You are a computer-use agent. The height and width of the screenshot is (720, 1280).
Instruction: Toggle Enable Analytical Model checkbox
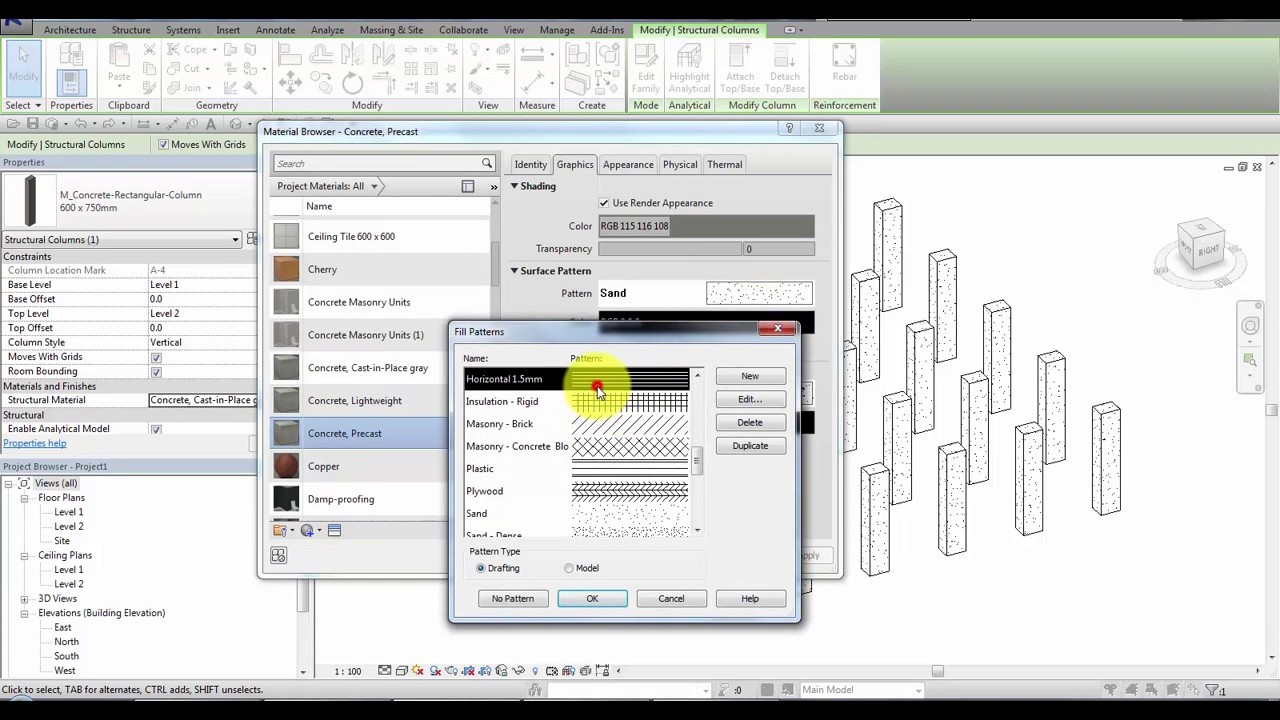[156, 429]
